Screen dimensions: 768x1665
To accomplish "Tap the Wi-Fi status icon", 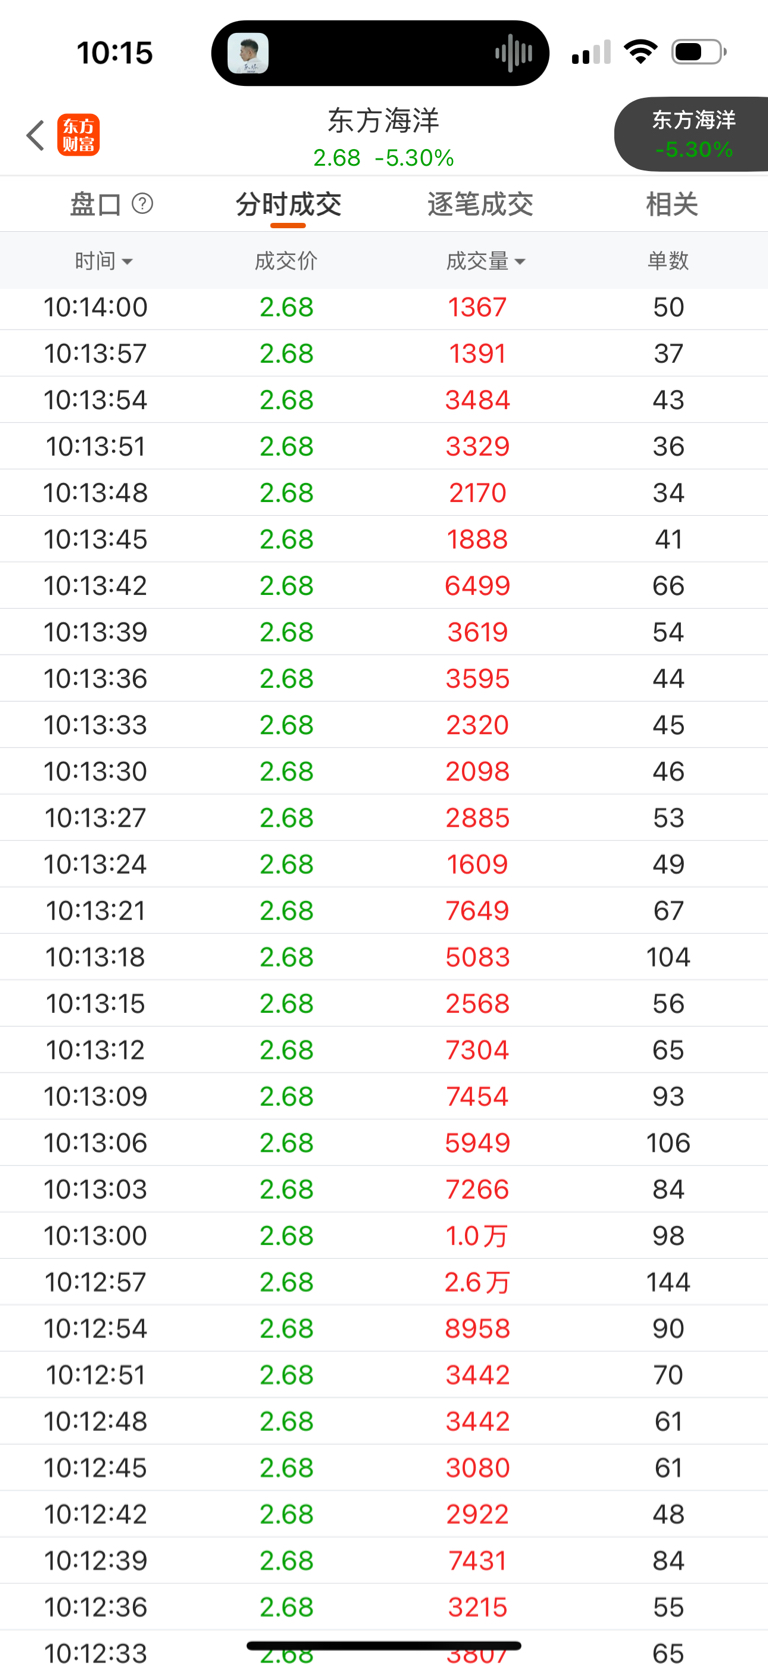I will [x=640, y=52].
